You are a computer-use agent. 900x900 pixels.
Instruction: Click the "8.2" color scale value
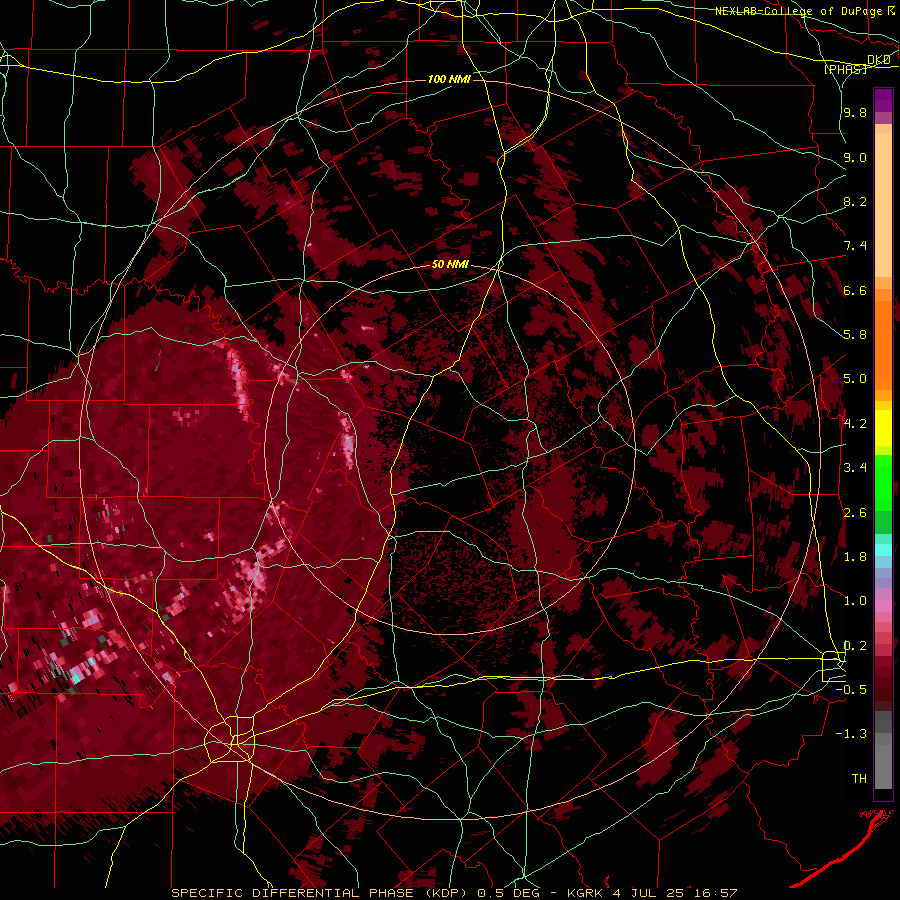point(855,202)
